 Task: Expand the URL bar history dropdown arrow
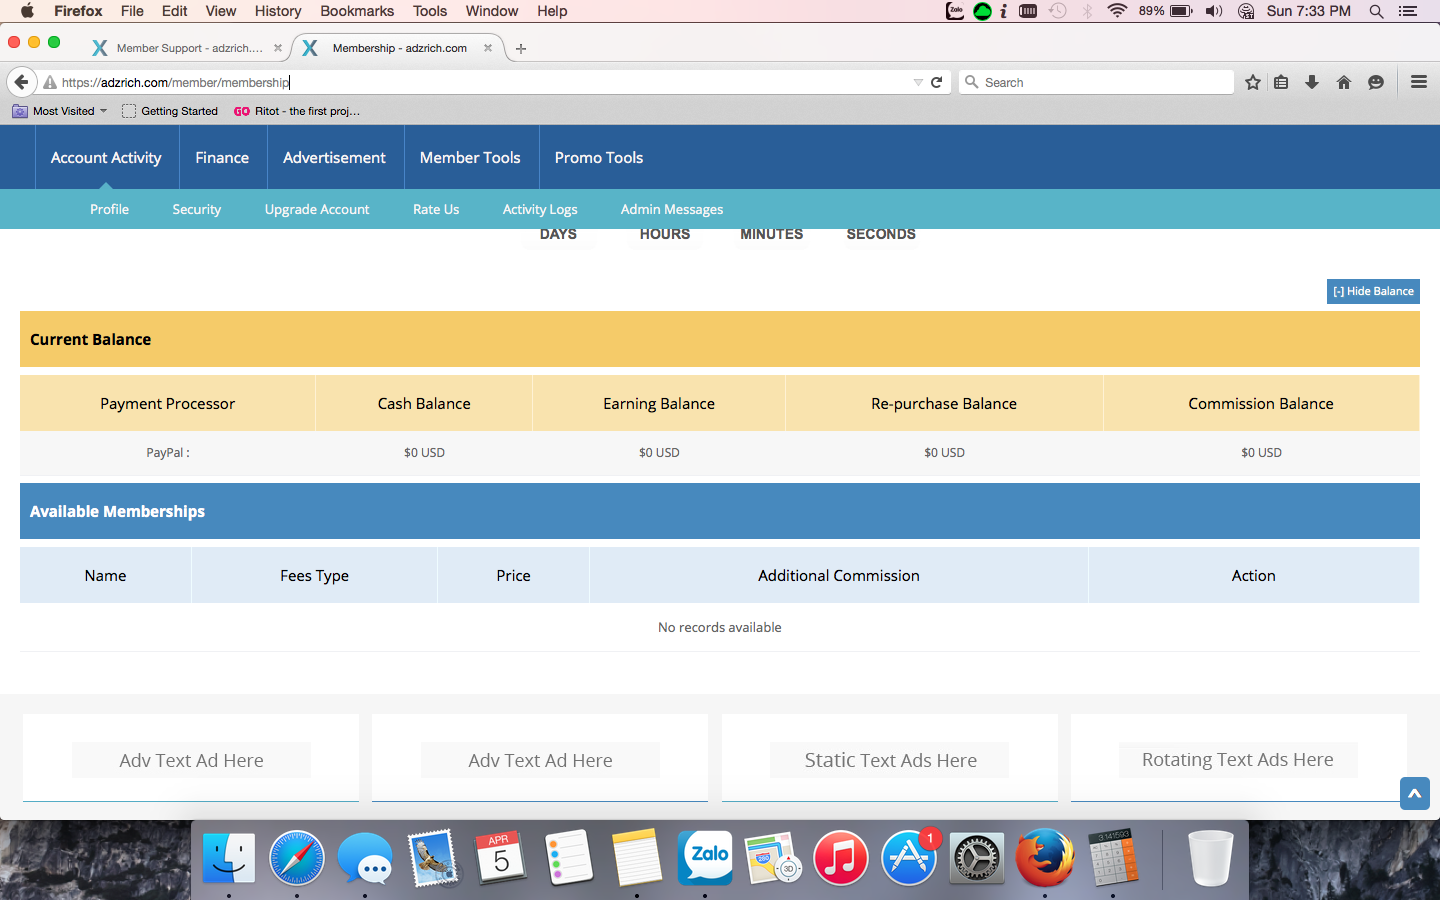[x=918, y=82]
